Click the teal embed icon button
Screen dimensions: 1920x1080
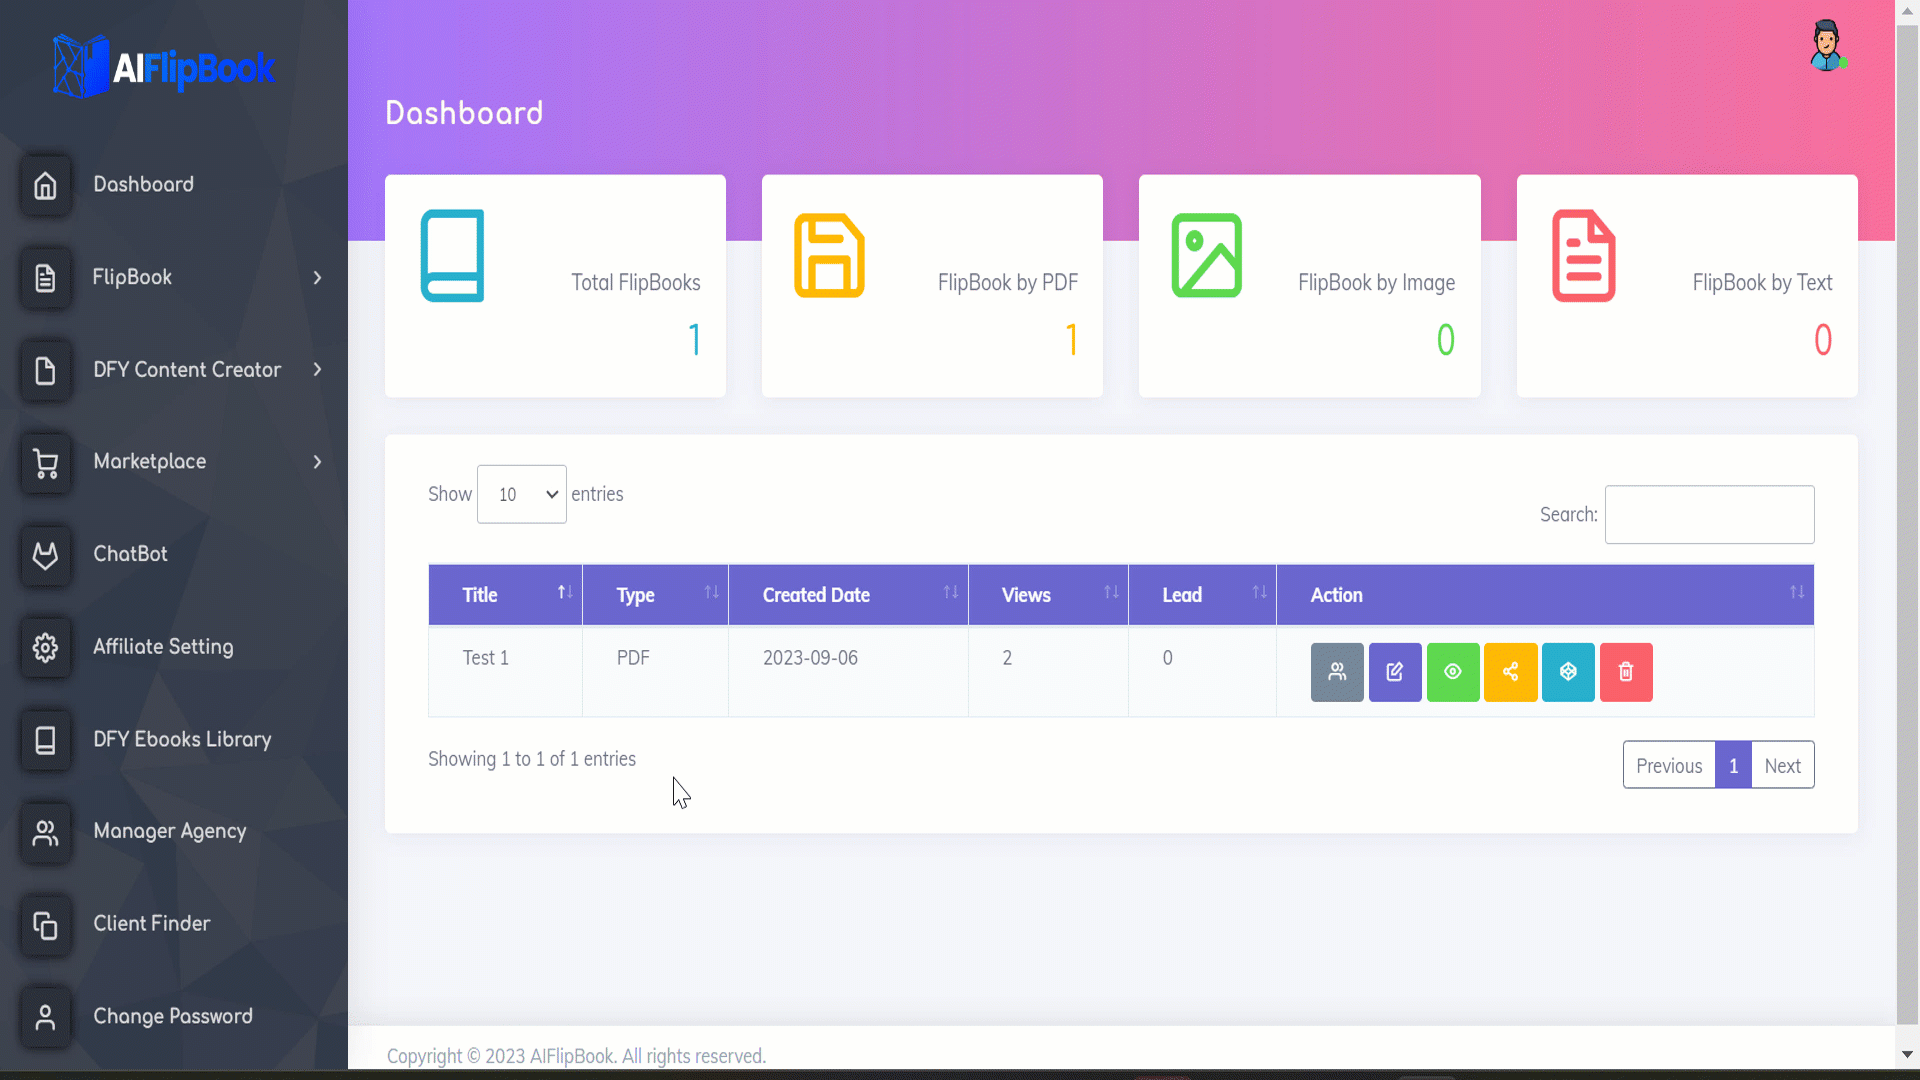tap(1568, 672)
